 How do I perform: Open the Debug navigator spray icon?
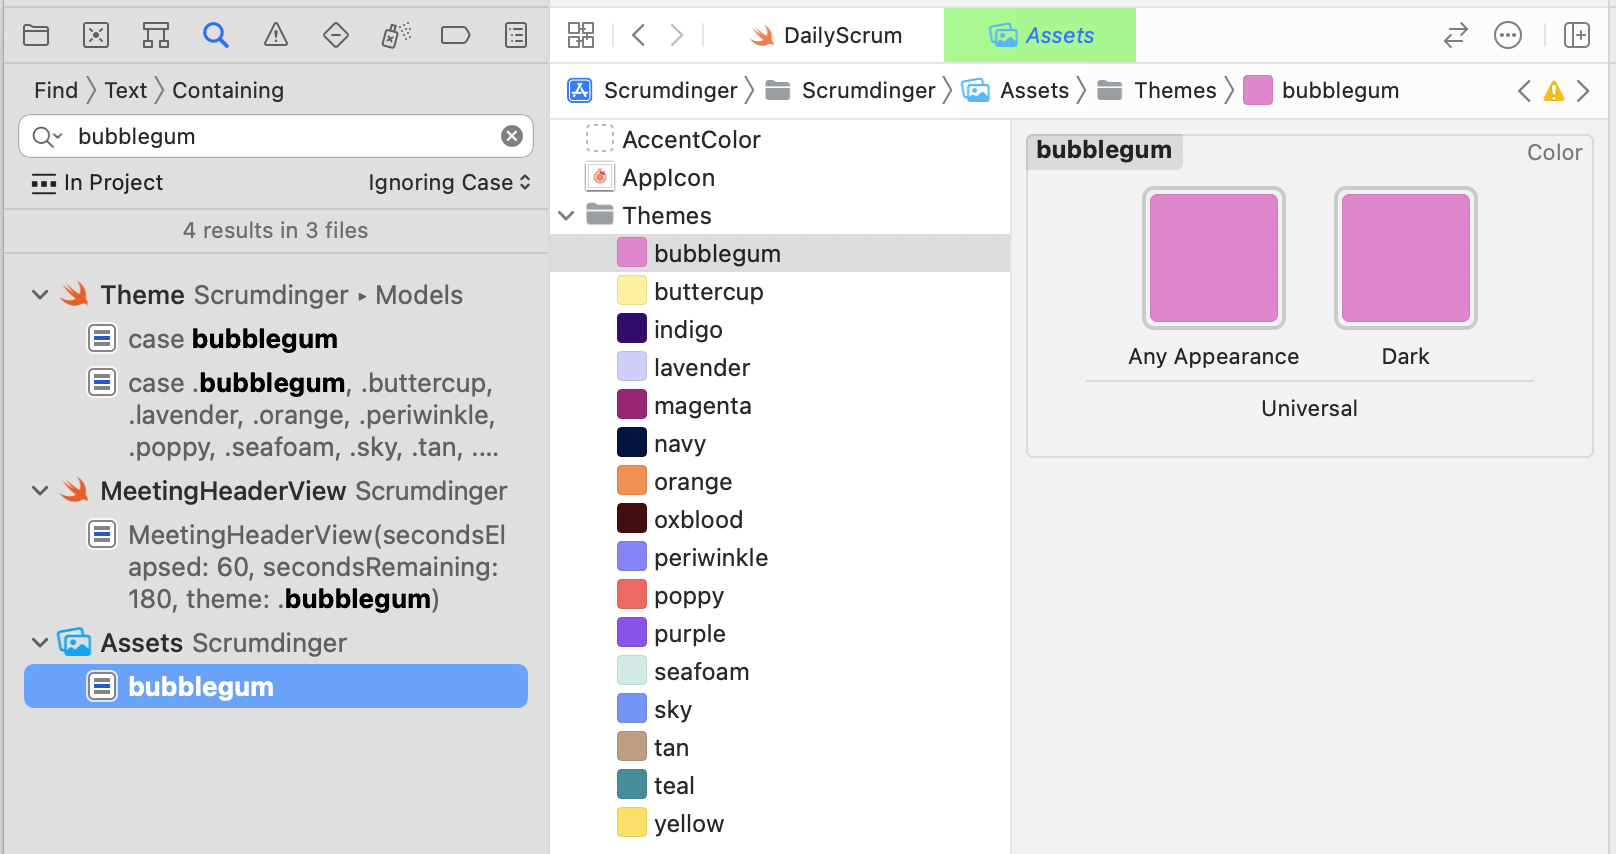click(x=396, y=36)
